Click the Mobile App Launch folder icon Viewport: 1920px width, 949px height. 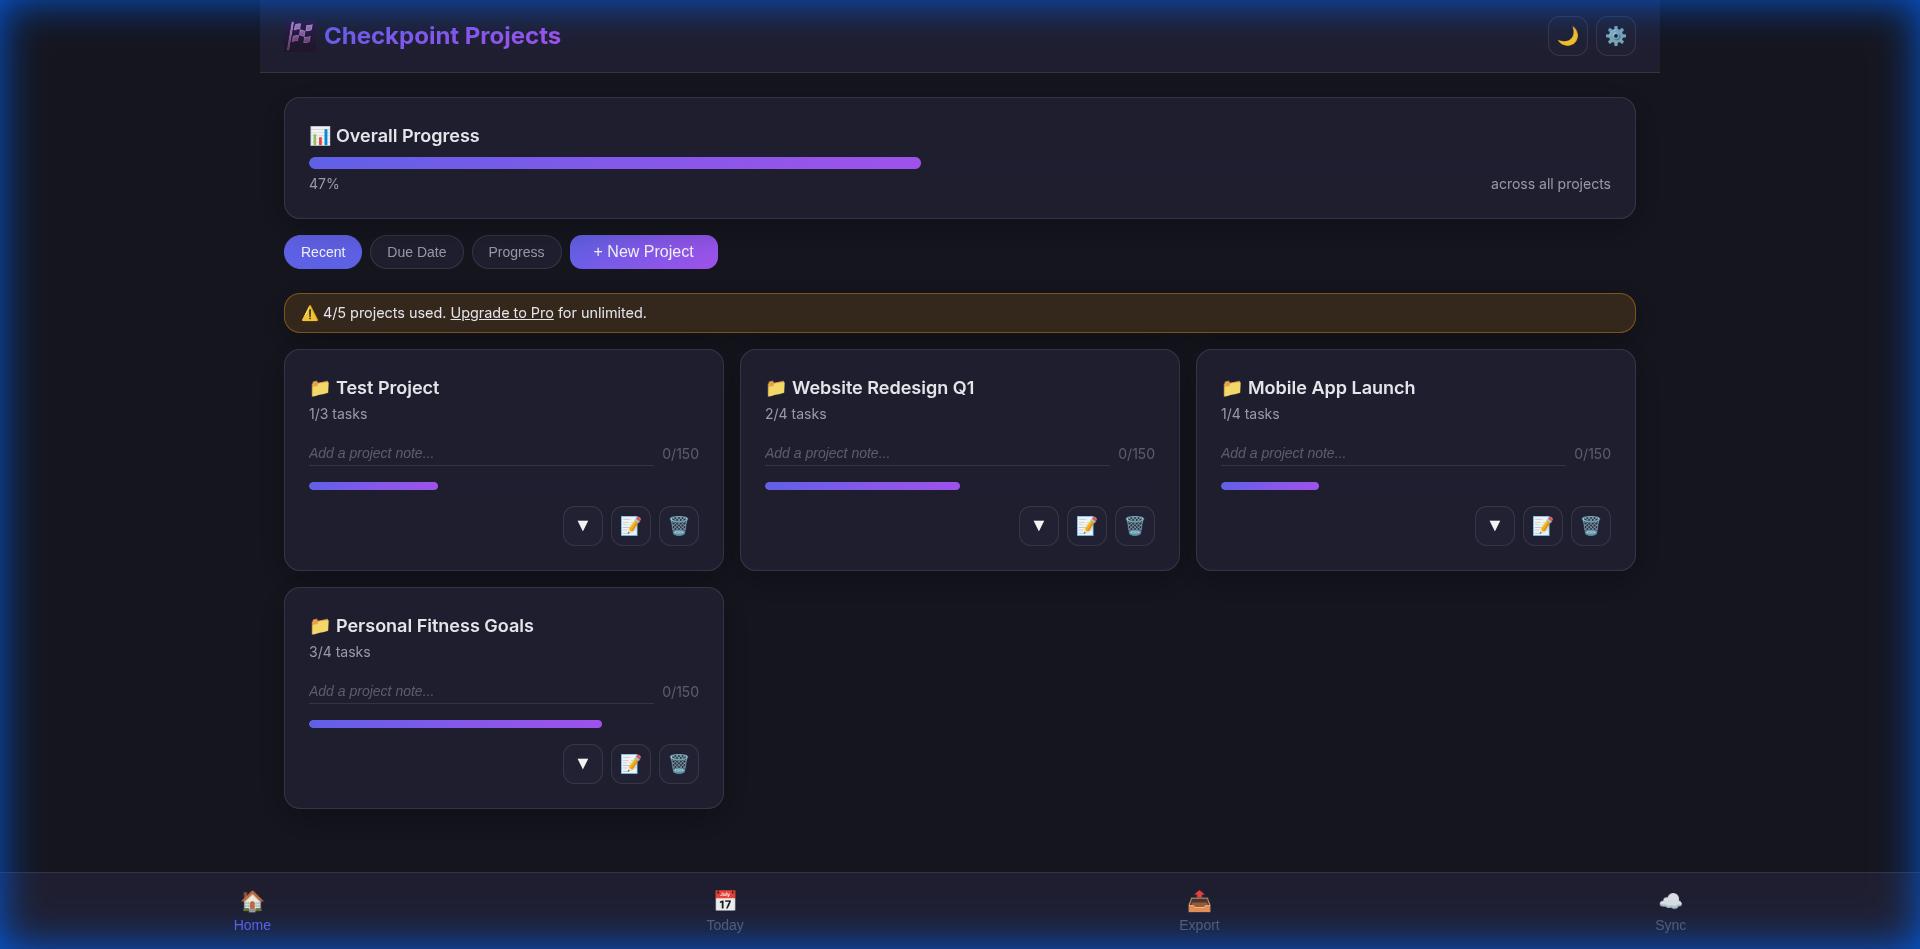point(1232,388)
